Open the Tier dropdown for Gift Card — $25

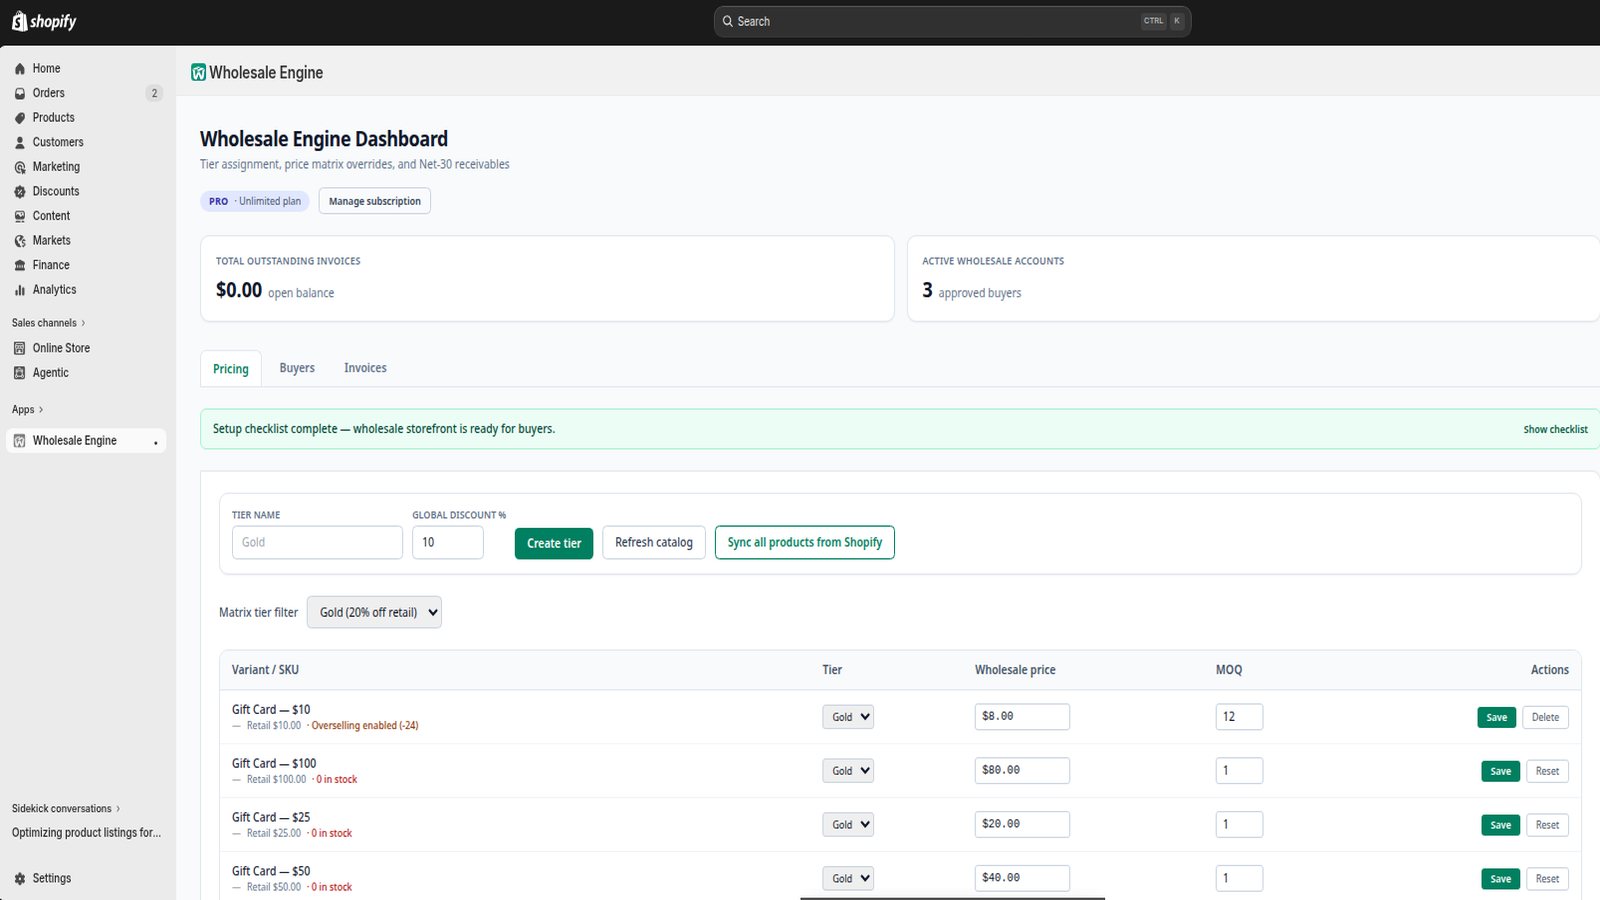[848, 825]
